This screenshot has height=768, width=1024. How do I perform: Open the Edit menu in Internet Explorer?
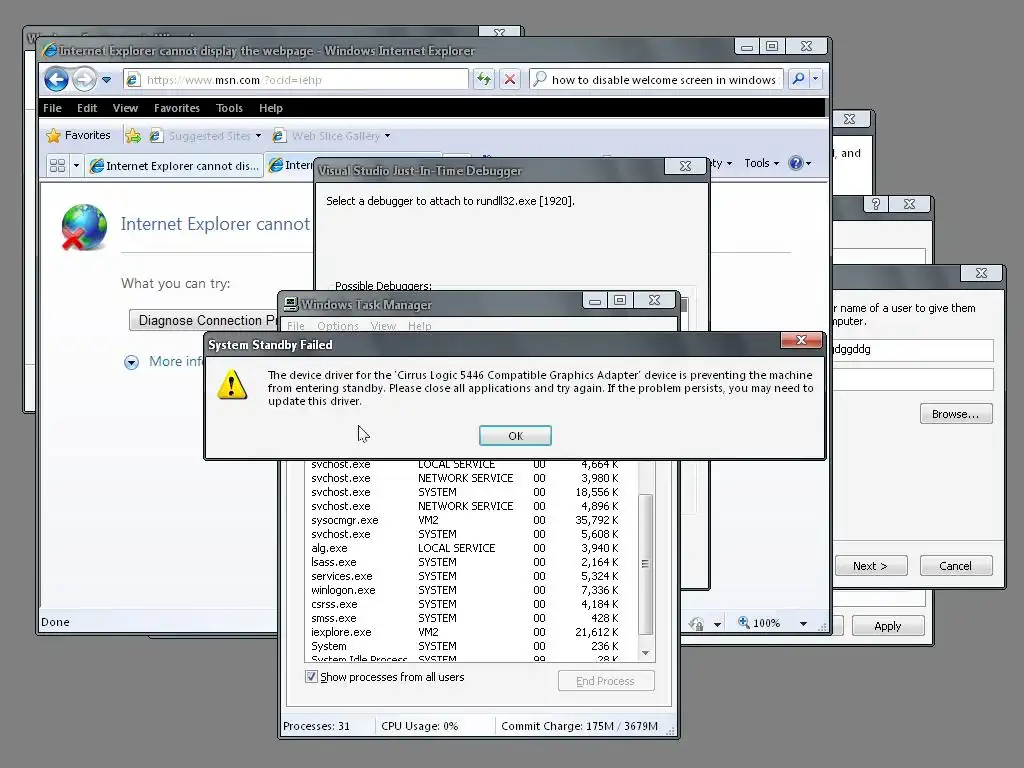point(87,108)
